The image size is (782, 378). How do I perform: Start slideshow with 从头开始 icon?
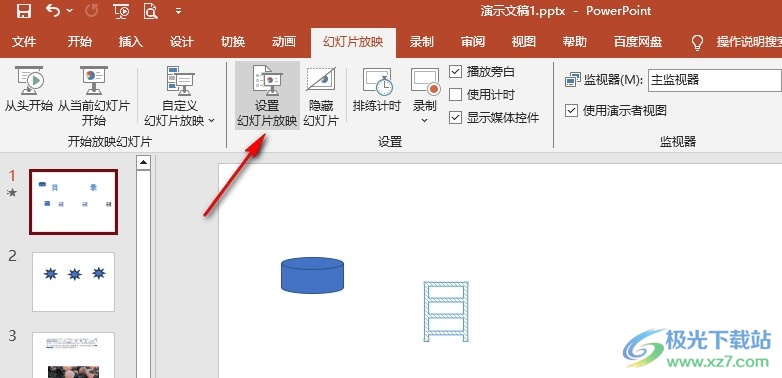tap(29, 80)
